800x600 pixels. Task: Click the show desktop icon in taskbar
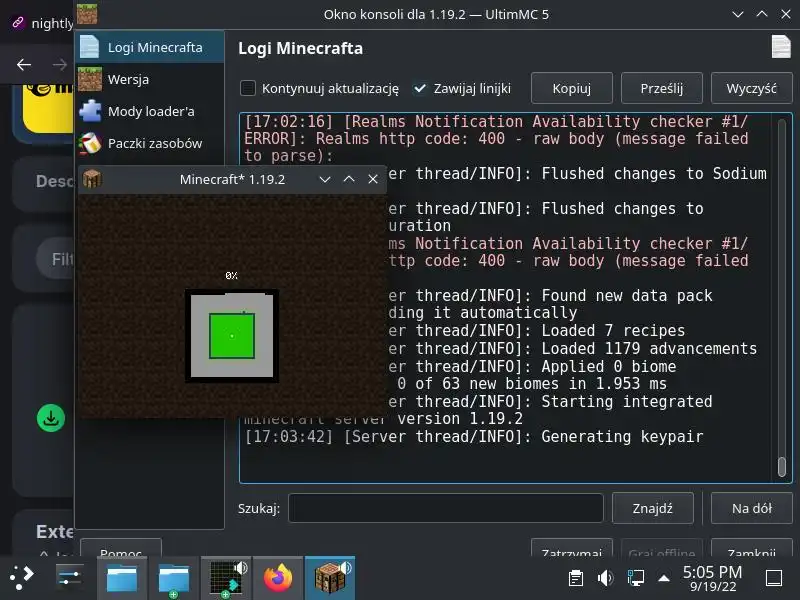[x=774, y=578]
